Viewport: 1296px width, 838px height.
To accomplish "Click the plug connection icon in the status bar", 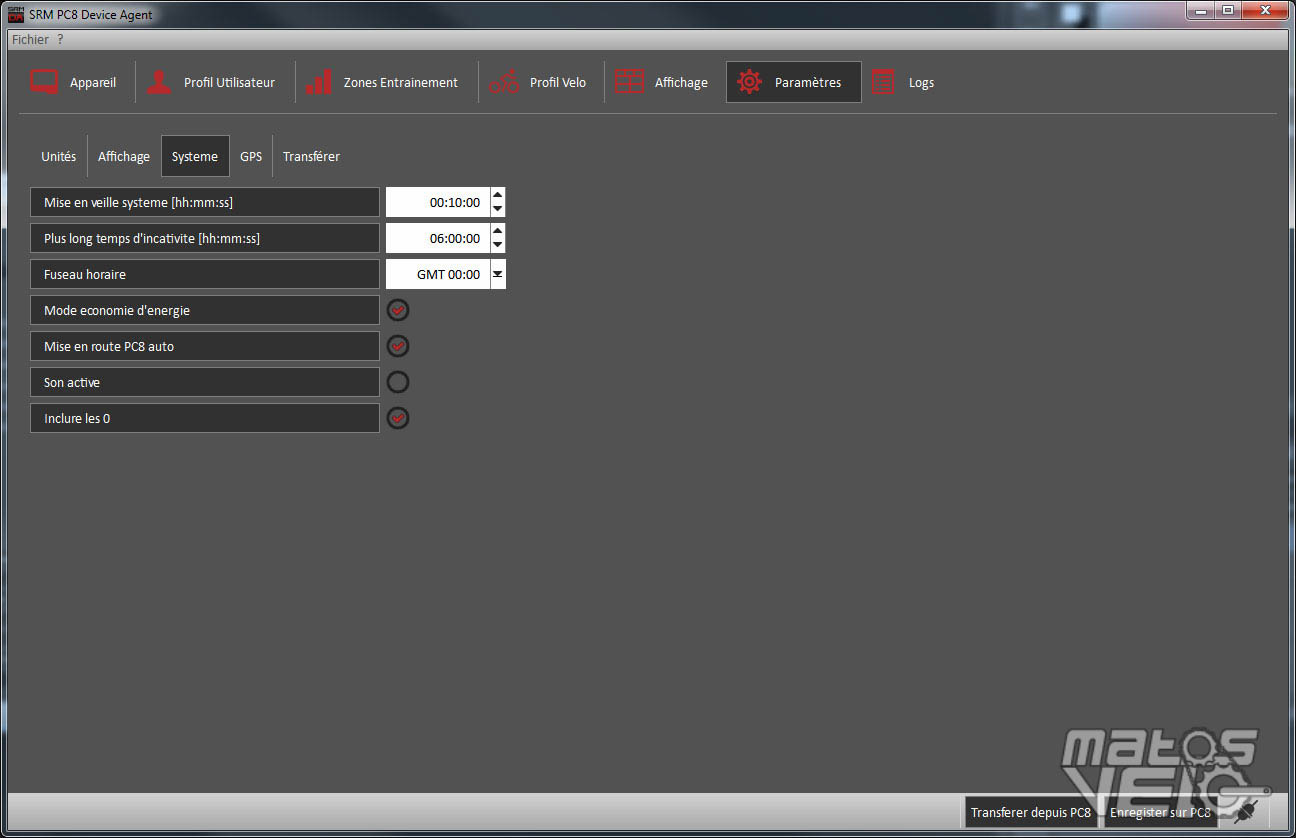I will (1245, 811).
